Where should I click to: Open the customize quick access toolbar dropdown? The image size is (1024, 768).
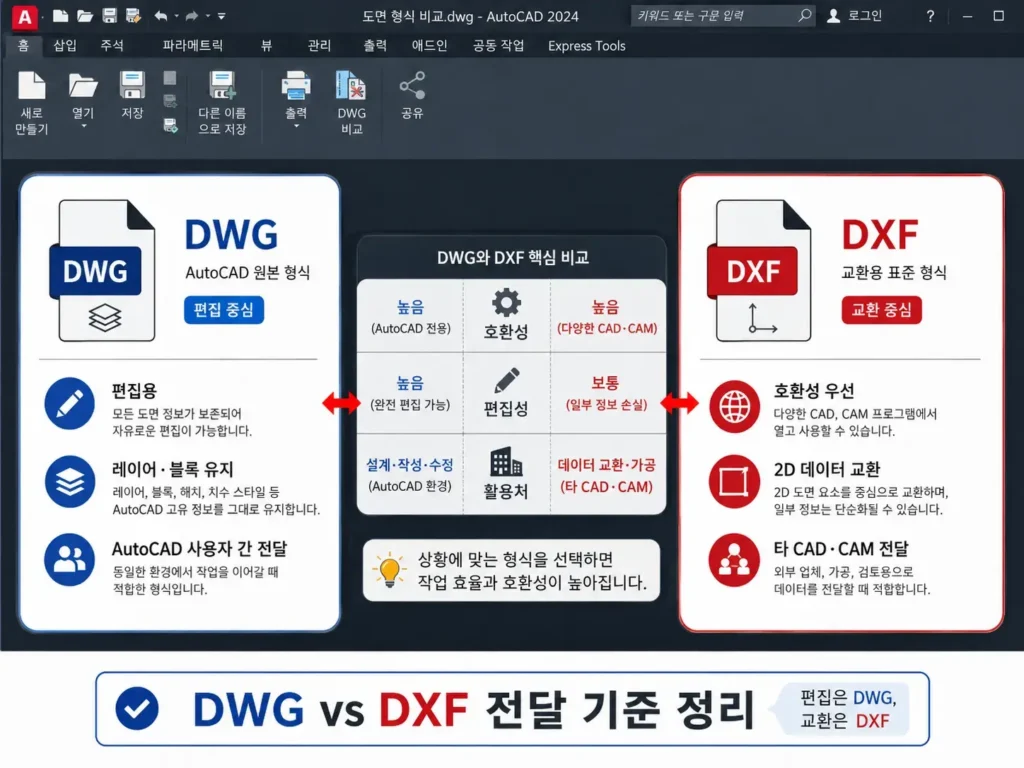click(221, 16)
